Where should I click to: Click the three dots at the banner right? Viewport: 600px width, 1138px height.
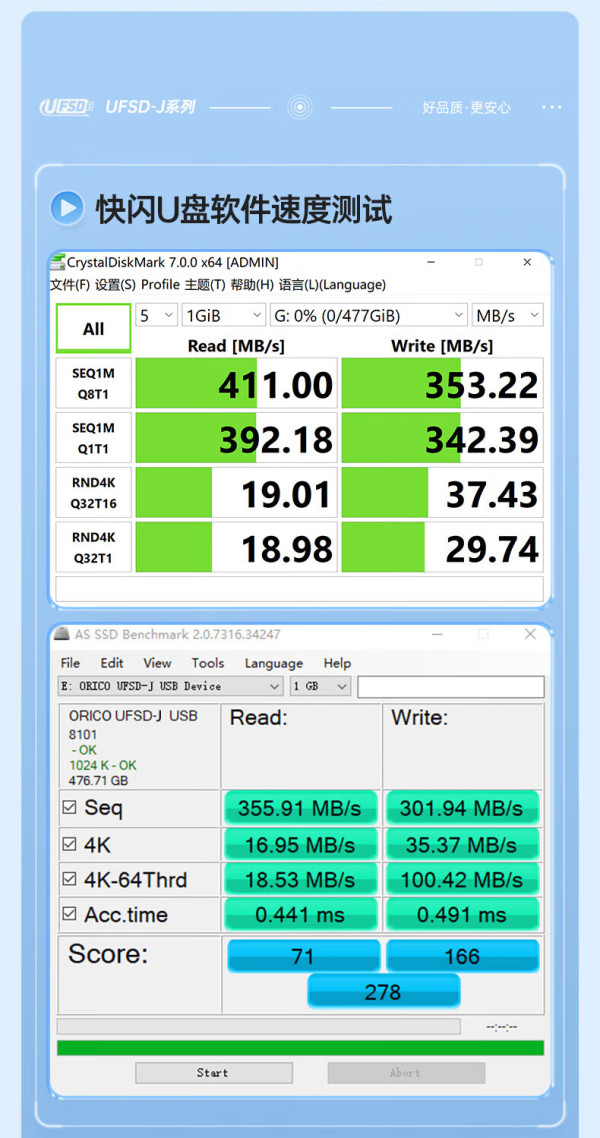click(x=551, y=107)
